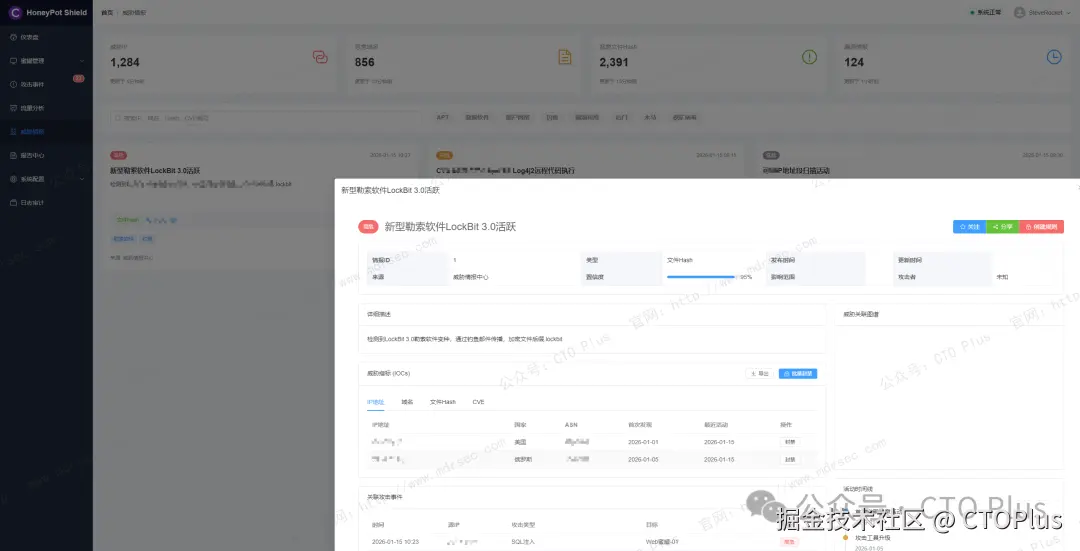Switch to the CVE tab
Image resolution: width=1080 pixels, height=551 pixels.
[x=478, y=402]
